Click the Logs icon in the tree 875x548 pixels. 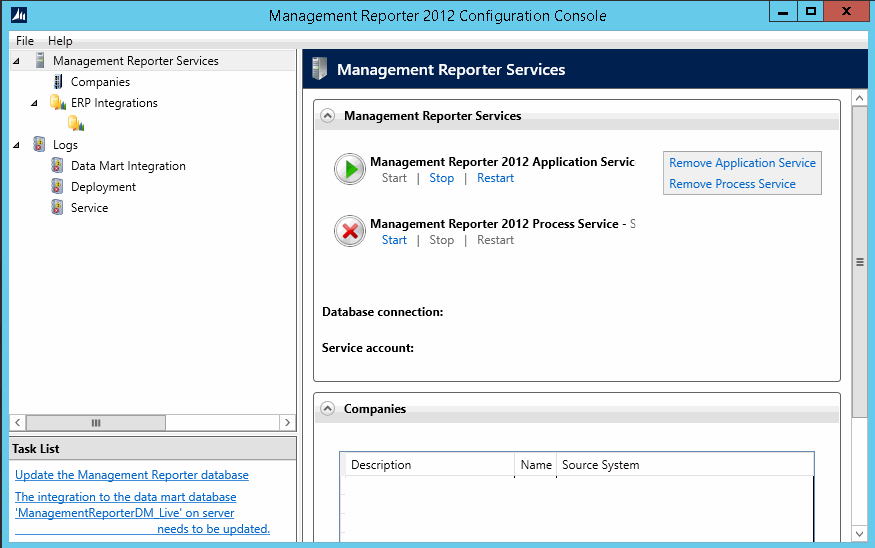(40, 145)
